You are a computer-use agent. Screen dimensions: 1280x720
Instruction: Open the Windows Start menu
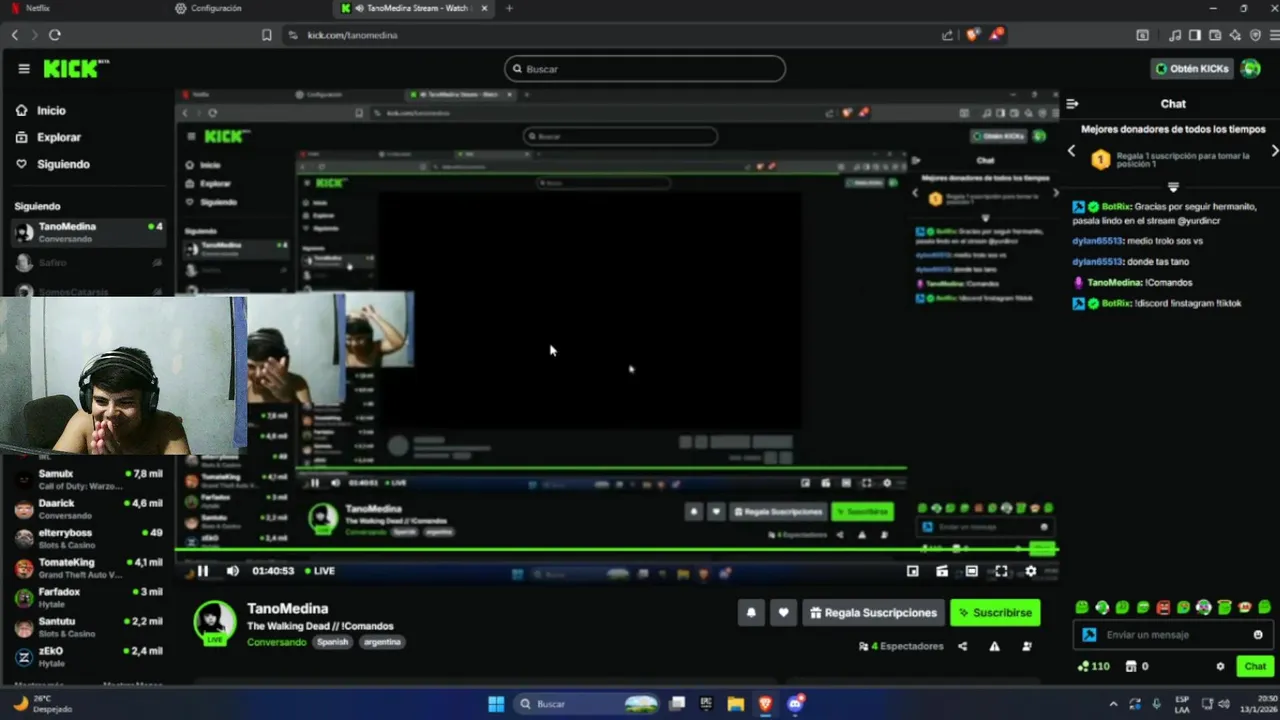(x=496, y=704)
